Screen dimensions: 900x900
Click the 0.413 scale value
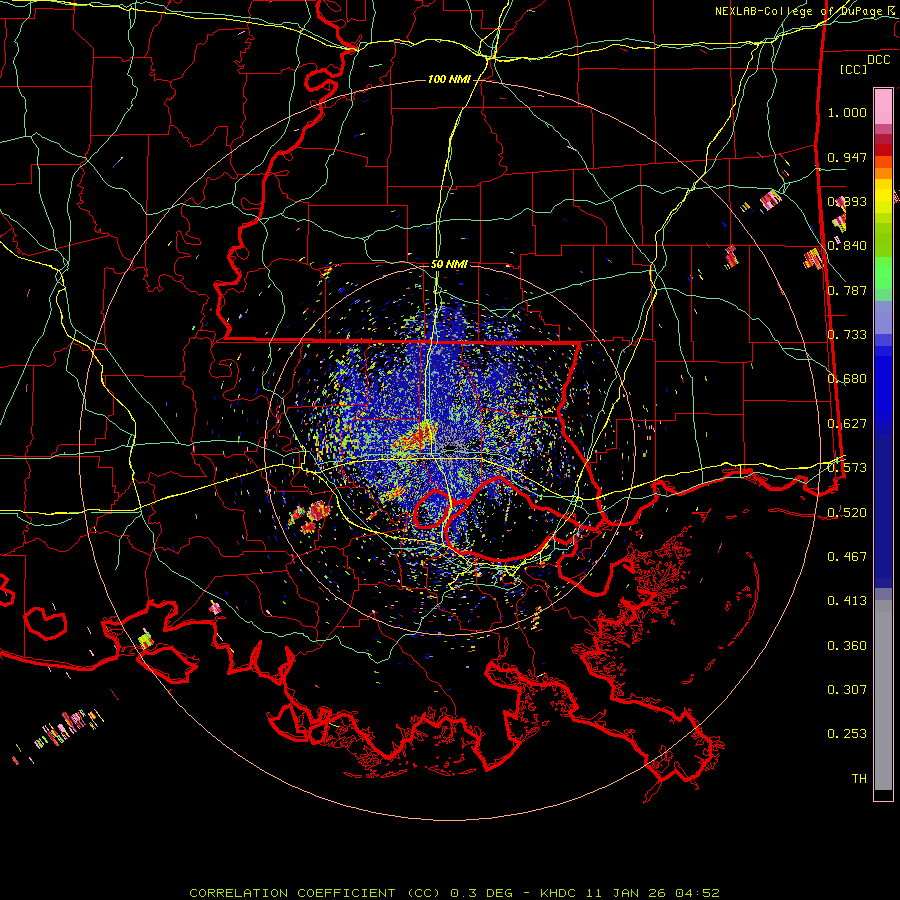pyautogui.click(x=847, y=601)
